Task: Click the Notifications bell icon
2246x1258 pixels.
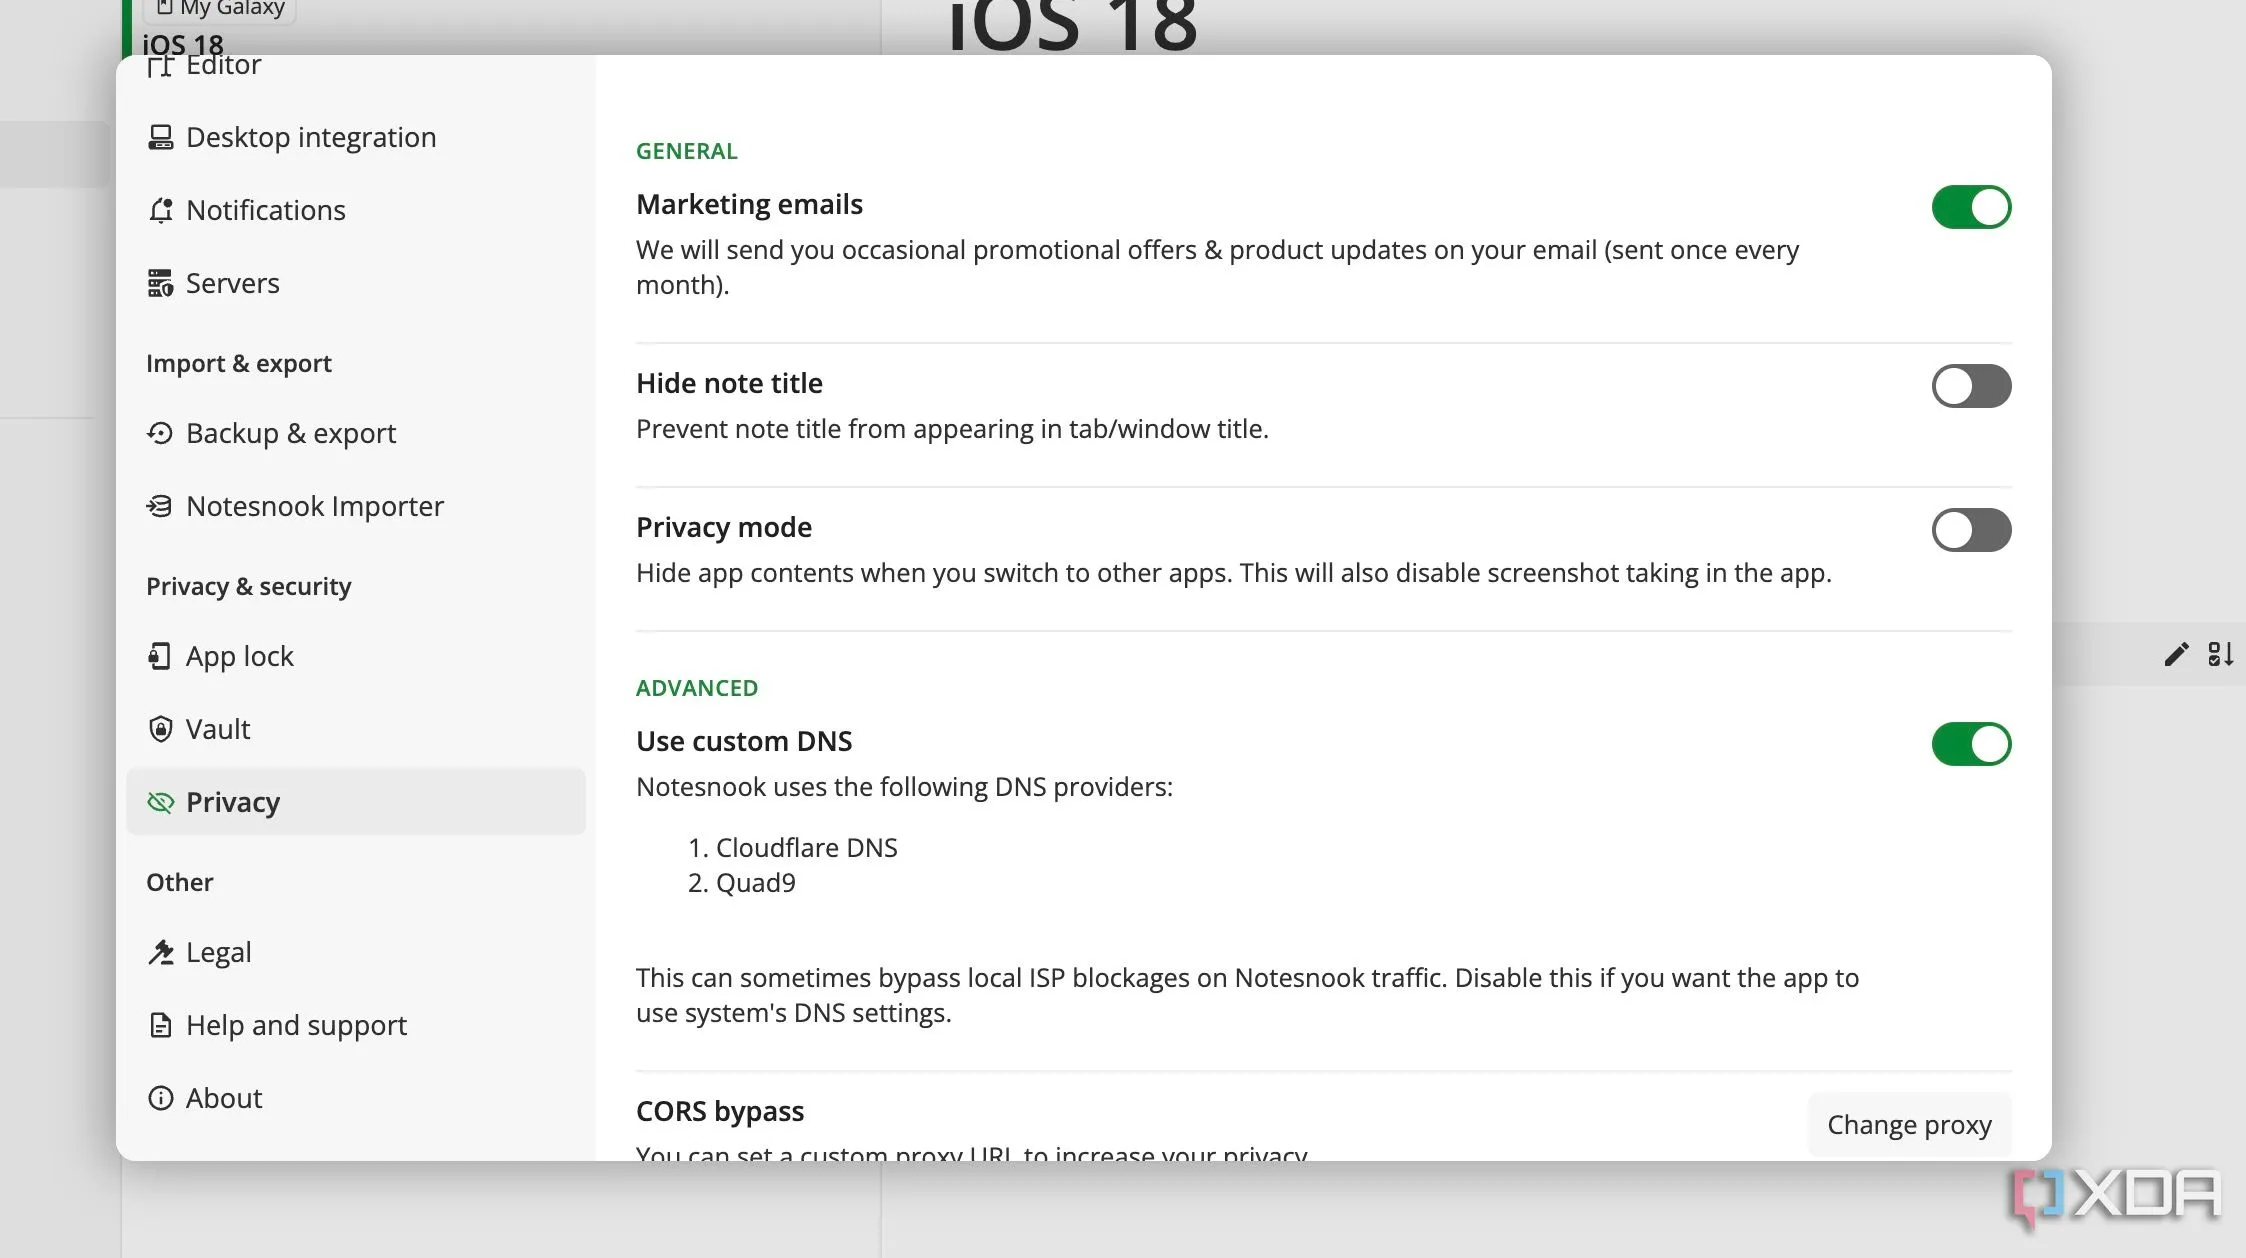Action: 160,210
